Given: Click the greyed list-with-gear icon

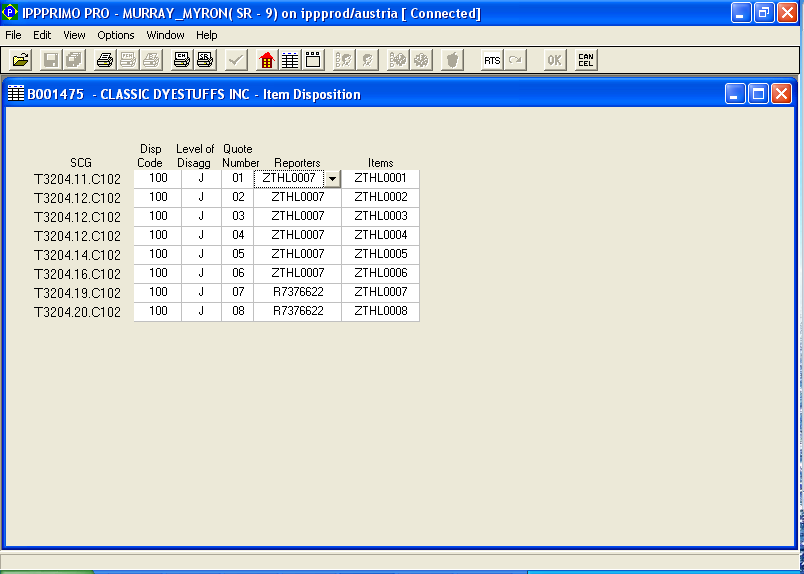Looking at the screenshot, I should pyautogui.click(x=398, y=61).
